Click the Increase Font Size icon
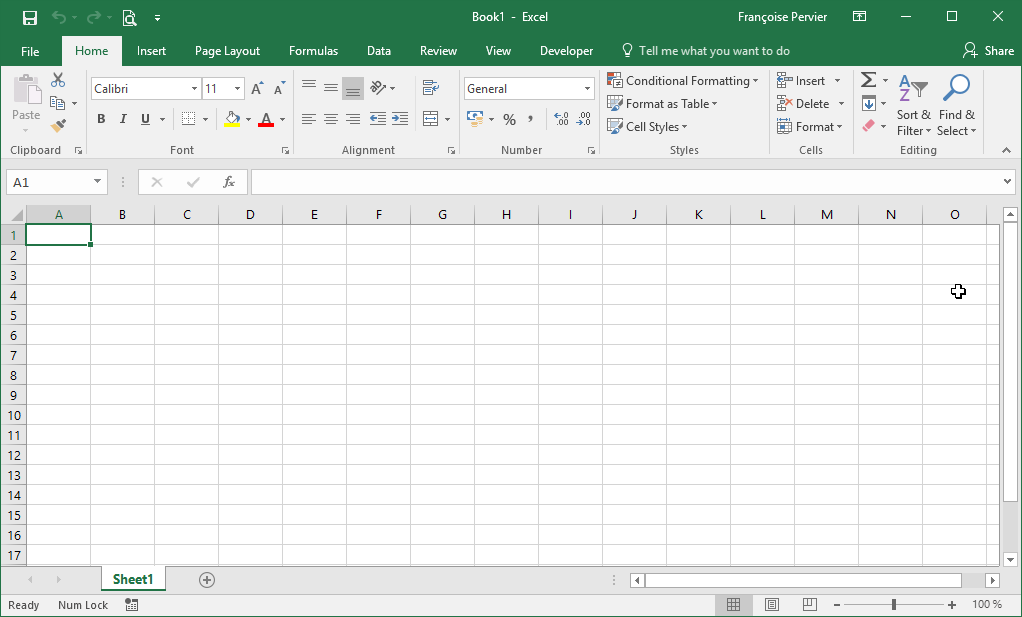Screen dimensions: 1022x617 tap(258, 89)
